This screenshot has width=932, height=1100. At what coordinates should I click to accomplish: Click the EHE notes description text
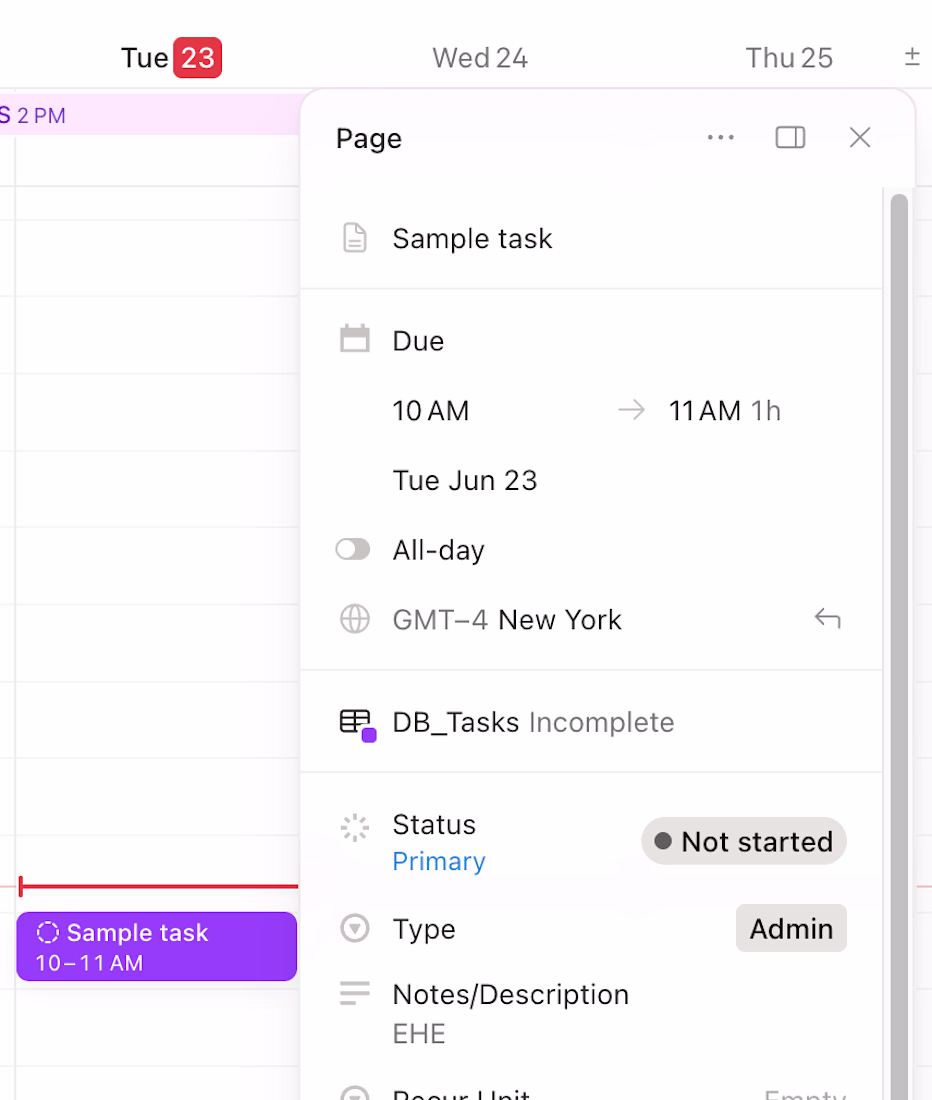pos(419,1033)
